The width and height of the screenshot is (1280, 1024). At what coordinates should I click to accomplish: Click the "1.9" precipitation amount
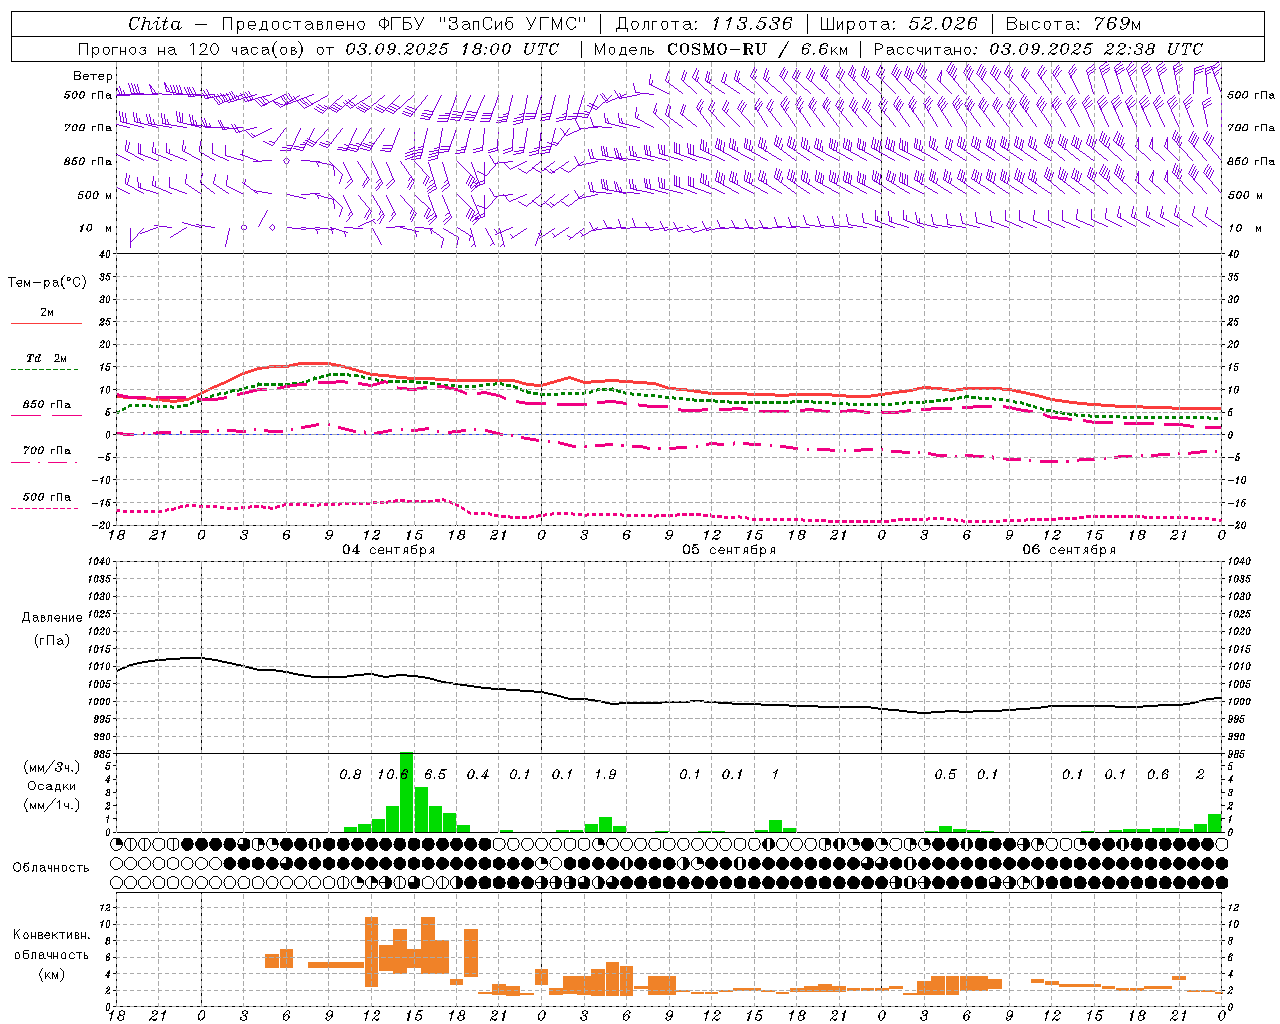tap(605, 774)
